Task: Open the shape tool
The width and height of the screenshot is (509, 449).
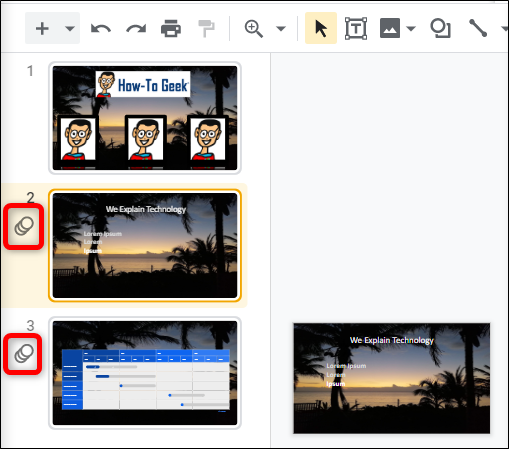Action: [x=440, y=29]
